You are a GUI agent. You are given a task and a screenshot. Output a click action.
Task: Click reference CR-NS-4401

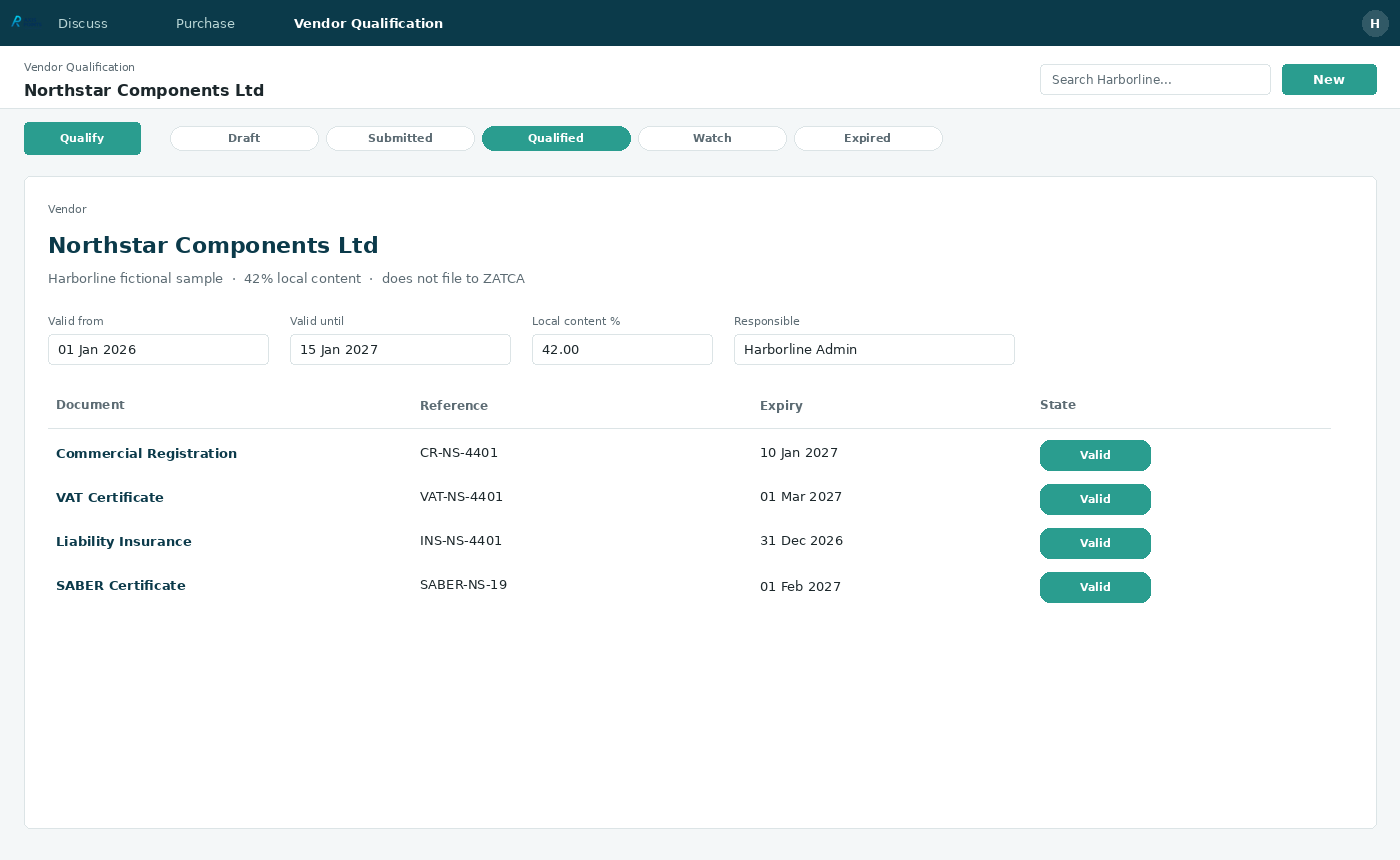coord(459,453)
